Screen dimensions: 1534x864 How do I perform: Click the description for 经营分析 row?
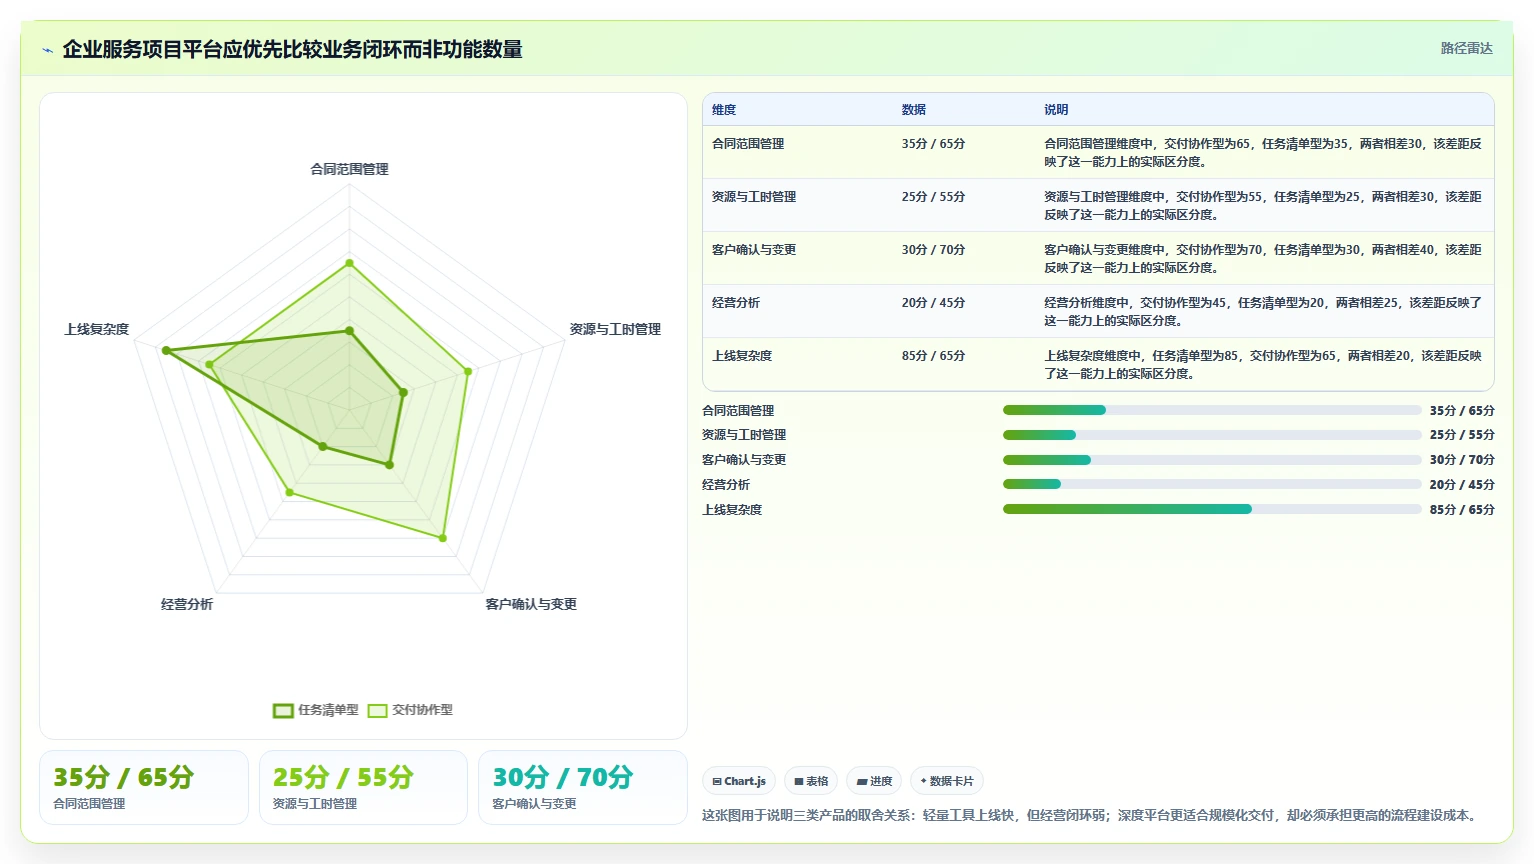coord(1263,312)
